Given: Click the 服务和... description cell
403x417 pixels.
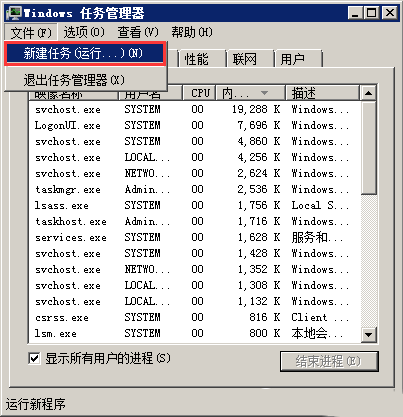Looking at the screenshot, I should point(317,237).
